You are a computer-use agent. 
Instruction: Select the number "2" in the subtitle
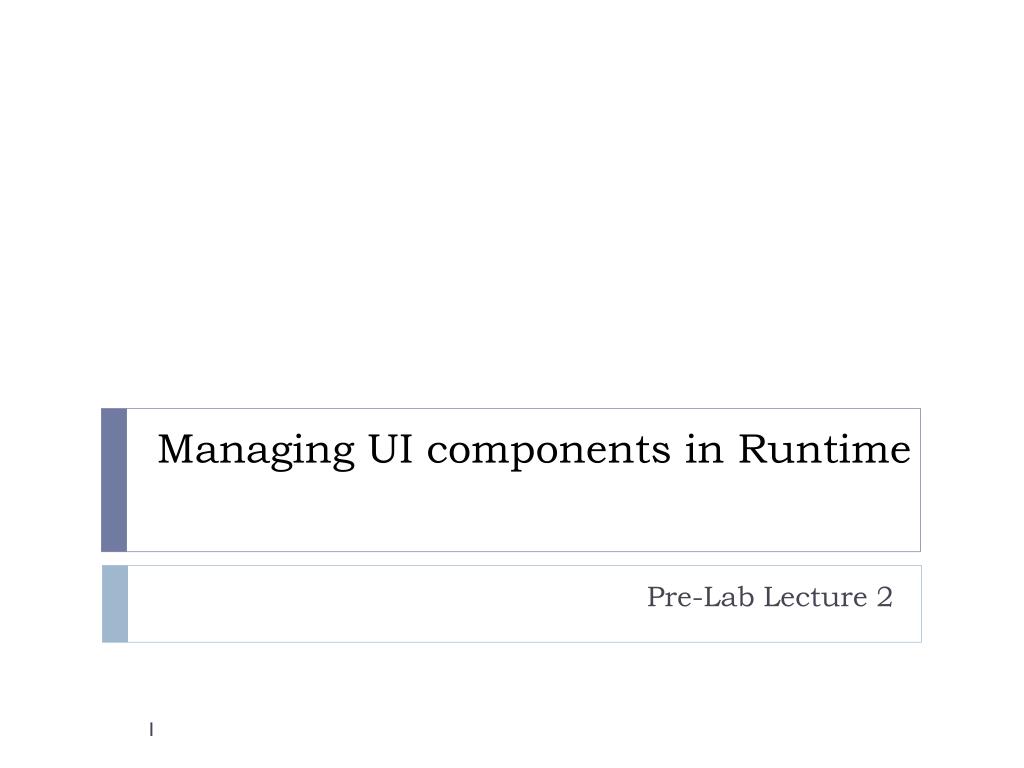click(885, 597)
